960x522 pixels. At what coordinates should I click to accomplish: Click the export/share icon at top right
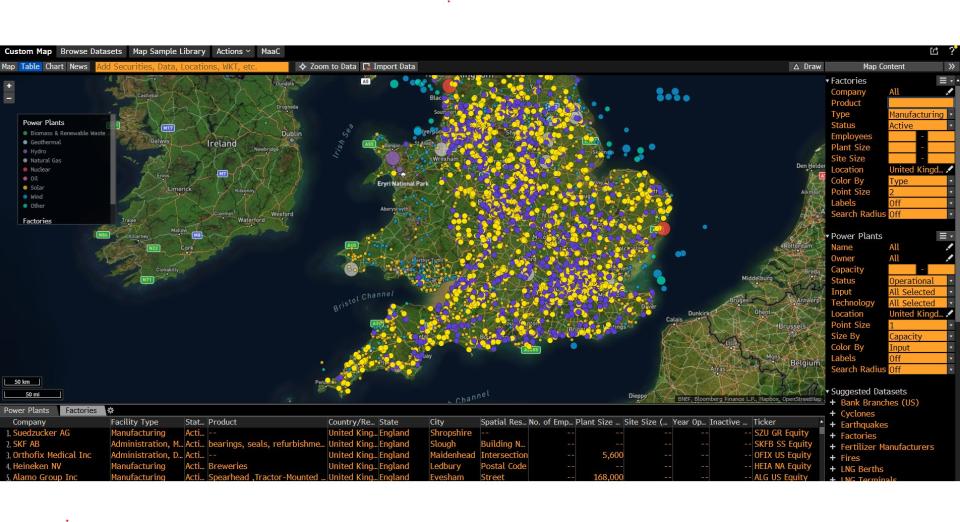click(x=934, y=51)
